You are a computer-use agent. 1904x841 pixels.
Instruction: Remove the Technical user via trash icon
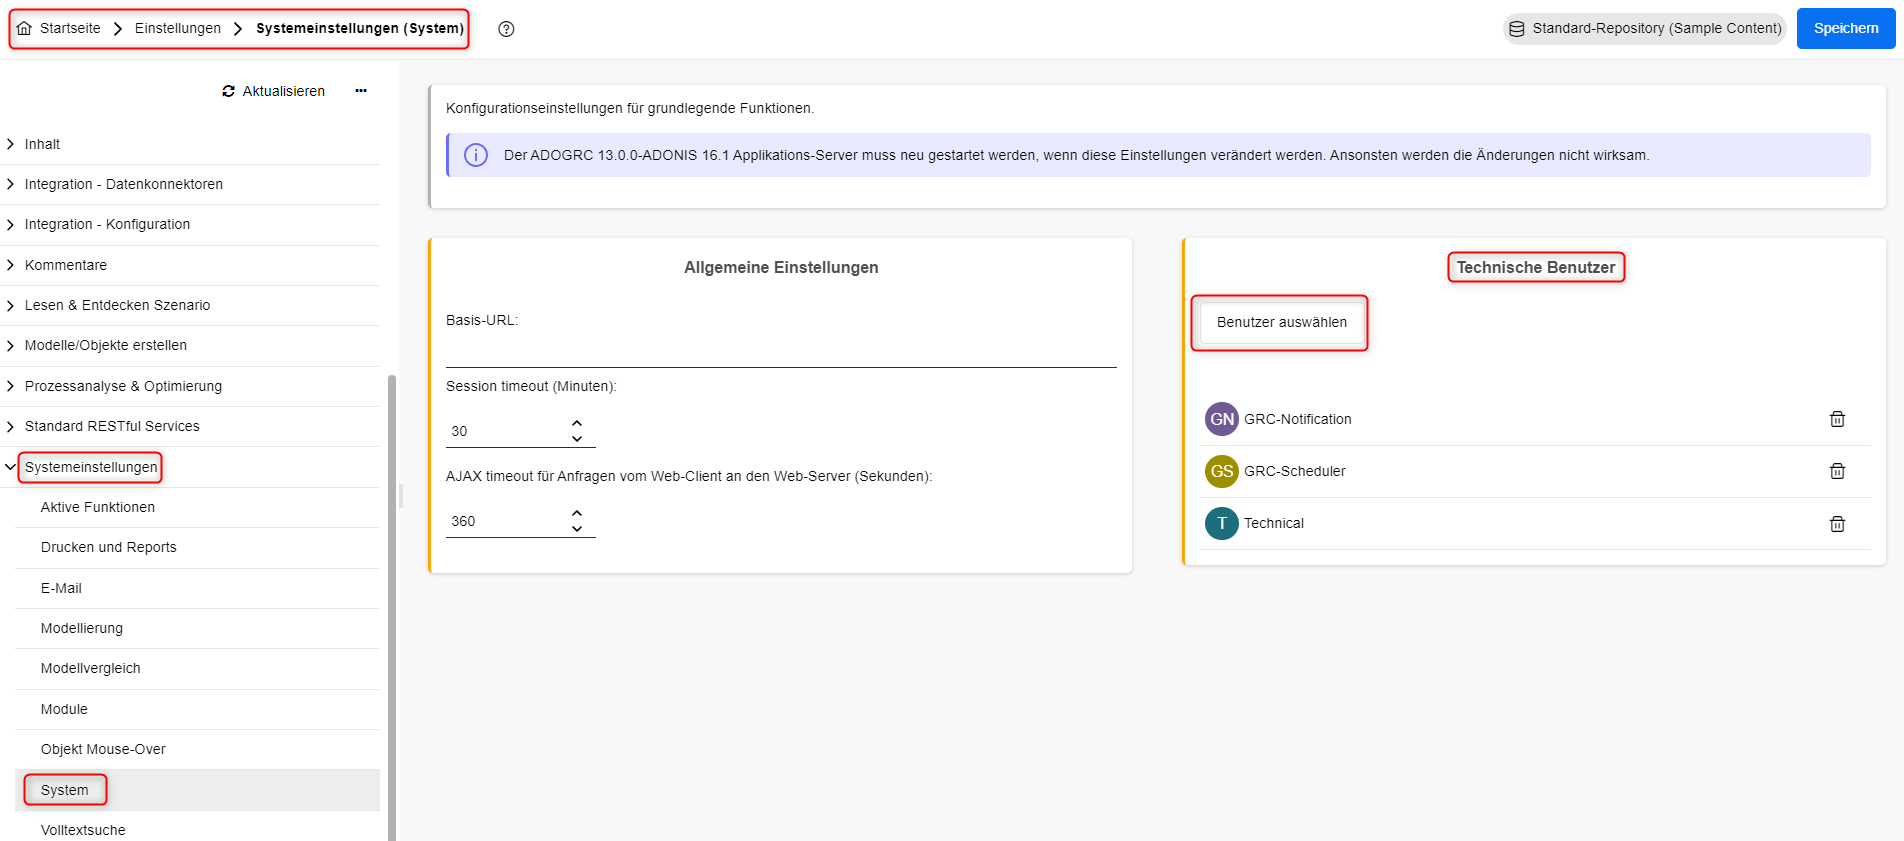tap(1836, 524)
